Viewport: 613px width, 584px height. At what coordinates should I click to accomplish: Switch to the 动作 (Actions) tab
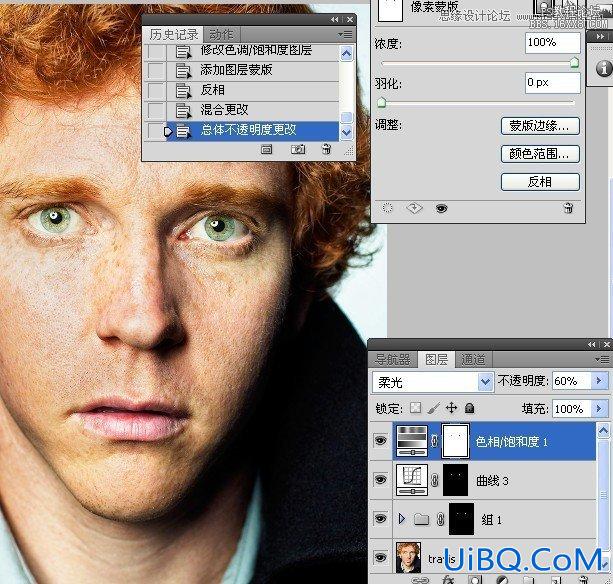[222, 34]
